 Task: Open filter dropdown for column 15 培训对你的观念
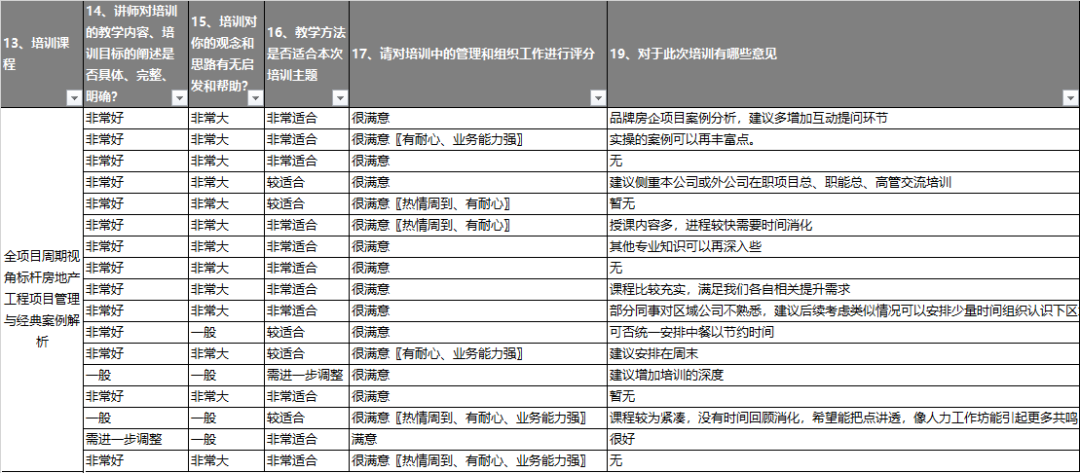pyautogui.click(x=256, y=100)
